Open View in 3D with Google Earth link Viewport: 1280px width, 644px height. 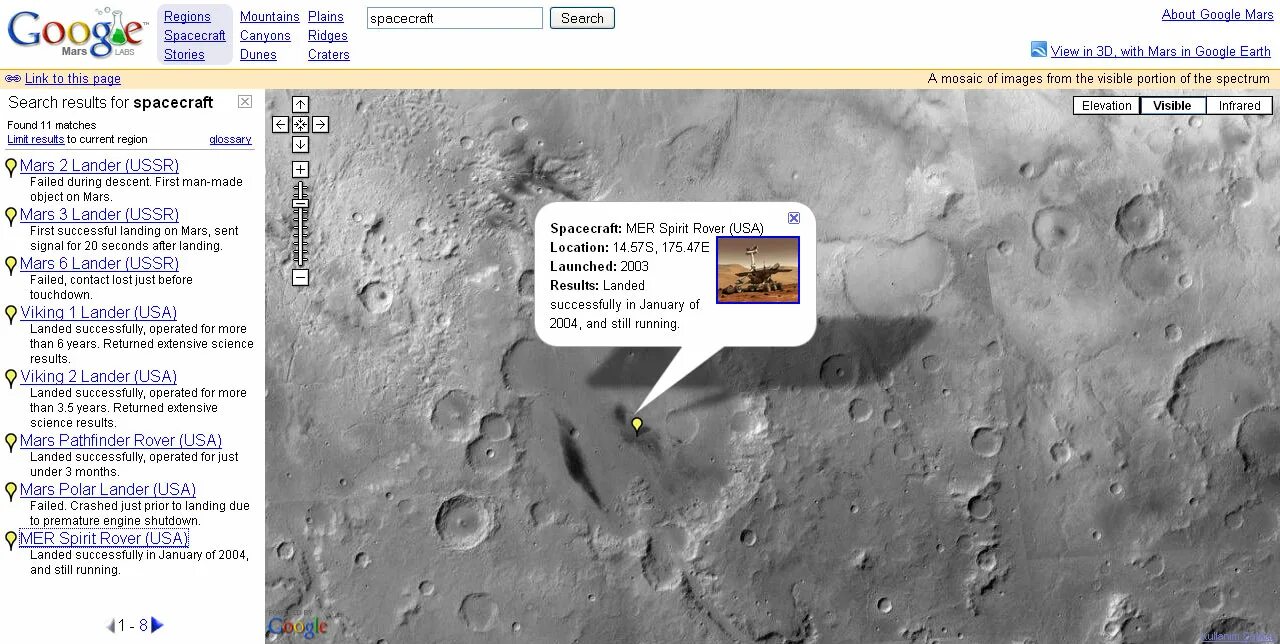[x=1161, y=51]
